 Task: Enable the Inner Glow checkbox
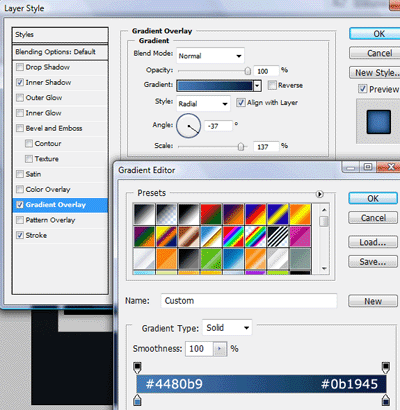[20, 113]
